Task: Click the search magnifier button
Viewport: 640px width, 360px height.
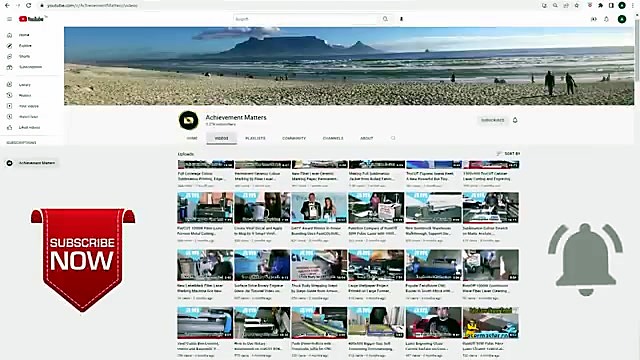Action: 385,19
